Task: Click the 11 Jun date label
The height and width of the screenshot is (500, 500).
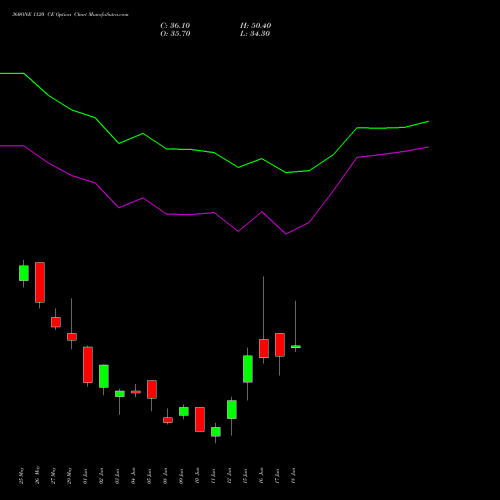Action: pos(214,476)
